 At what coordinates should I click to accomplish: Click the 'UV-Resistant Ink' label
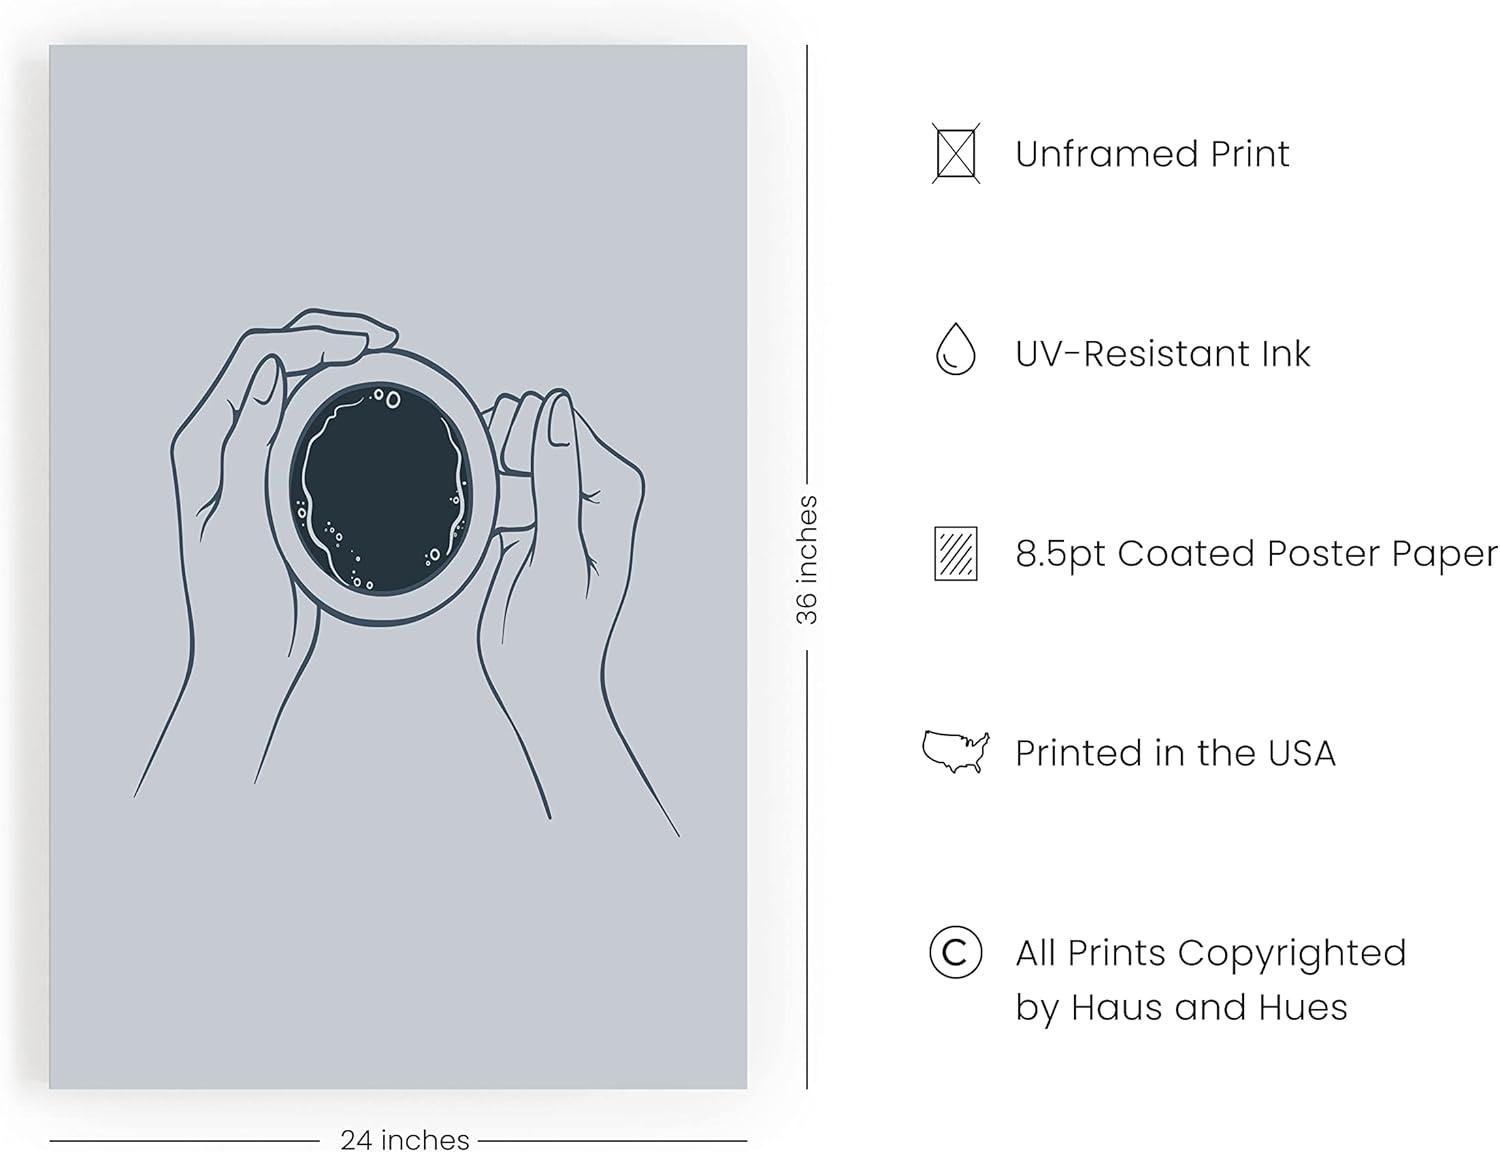coord(1163,354)
